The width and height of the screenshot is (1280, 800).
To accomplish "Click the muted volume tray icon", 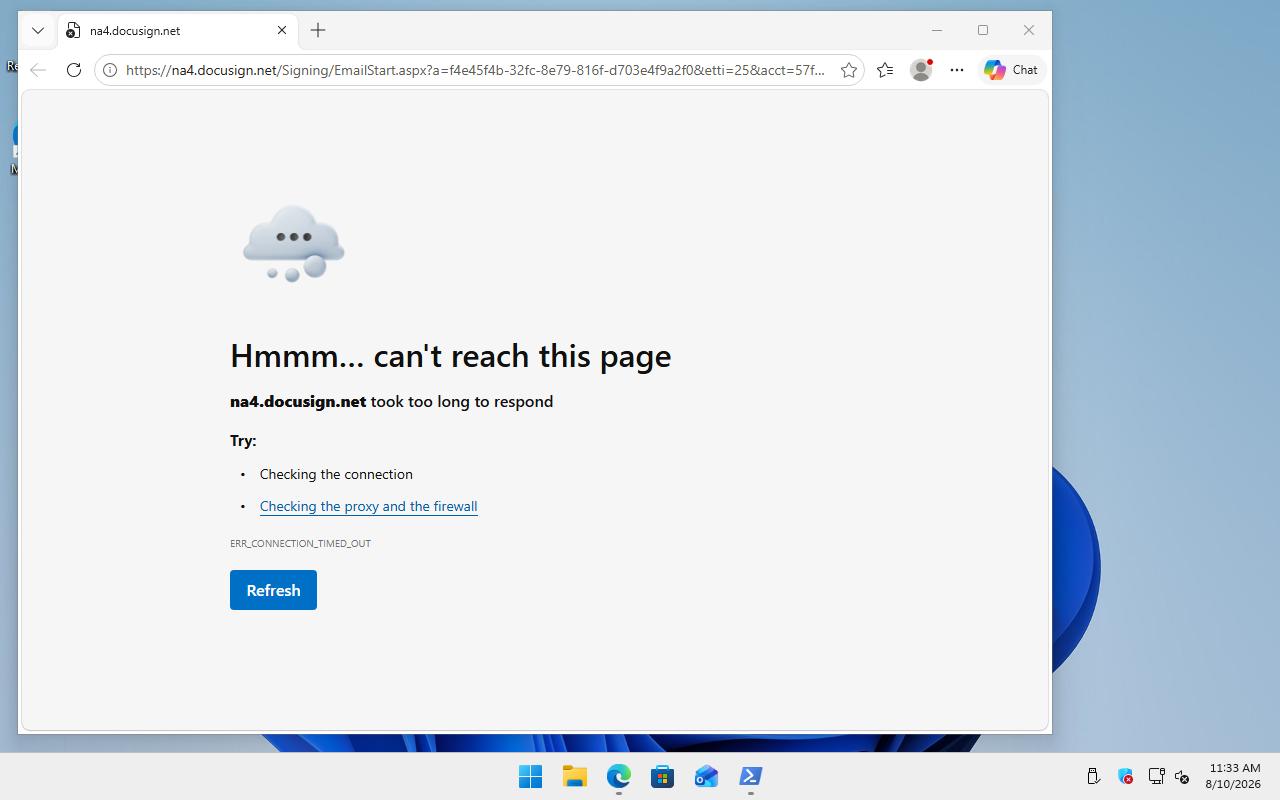I will pos(1181,776).
